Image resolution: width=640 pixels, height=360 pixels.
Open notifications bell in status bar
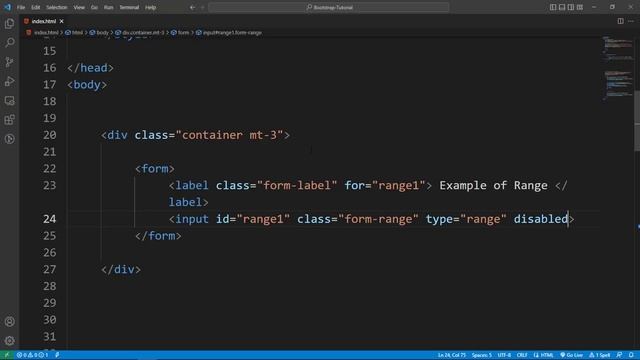(631, 355)
